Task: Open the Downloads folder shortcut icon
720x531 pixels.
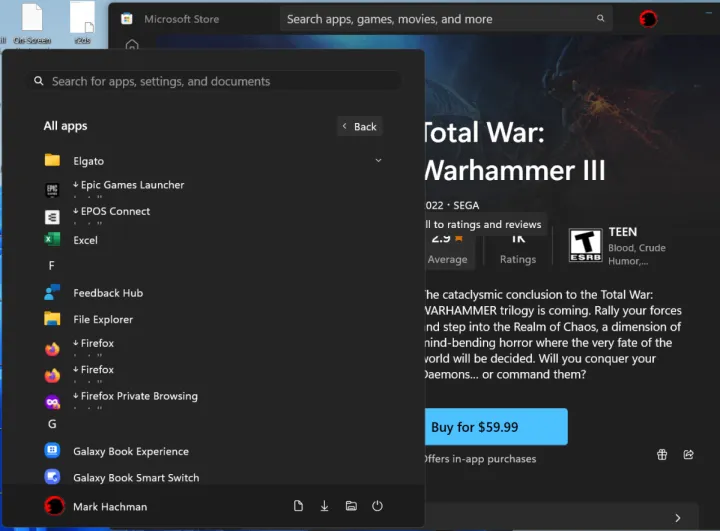Action: click(x=325, y=506)
